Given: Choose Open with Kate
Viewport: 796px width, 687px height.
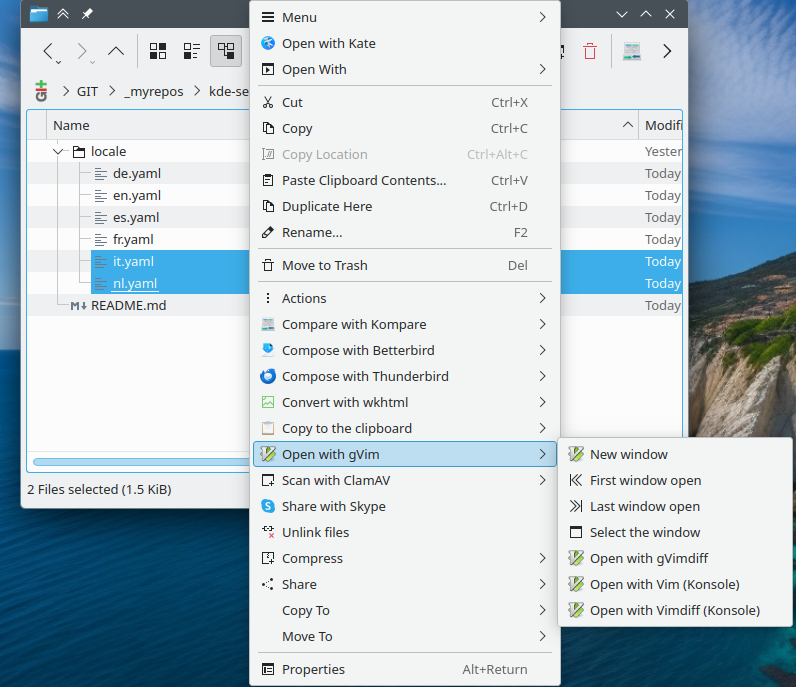Looking at the screenshot, I should point(405,43).
